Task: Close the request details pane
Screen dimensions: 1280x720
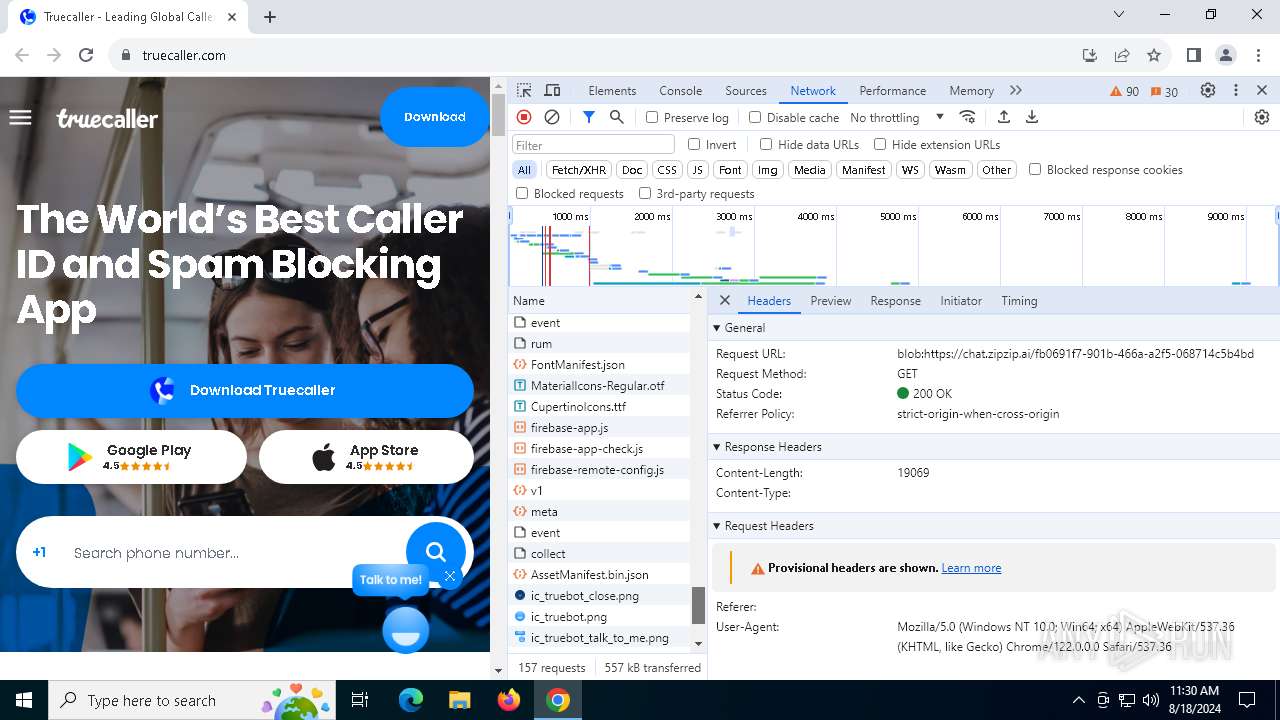Action: [725, 300]
